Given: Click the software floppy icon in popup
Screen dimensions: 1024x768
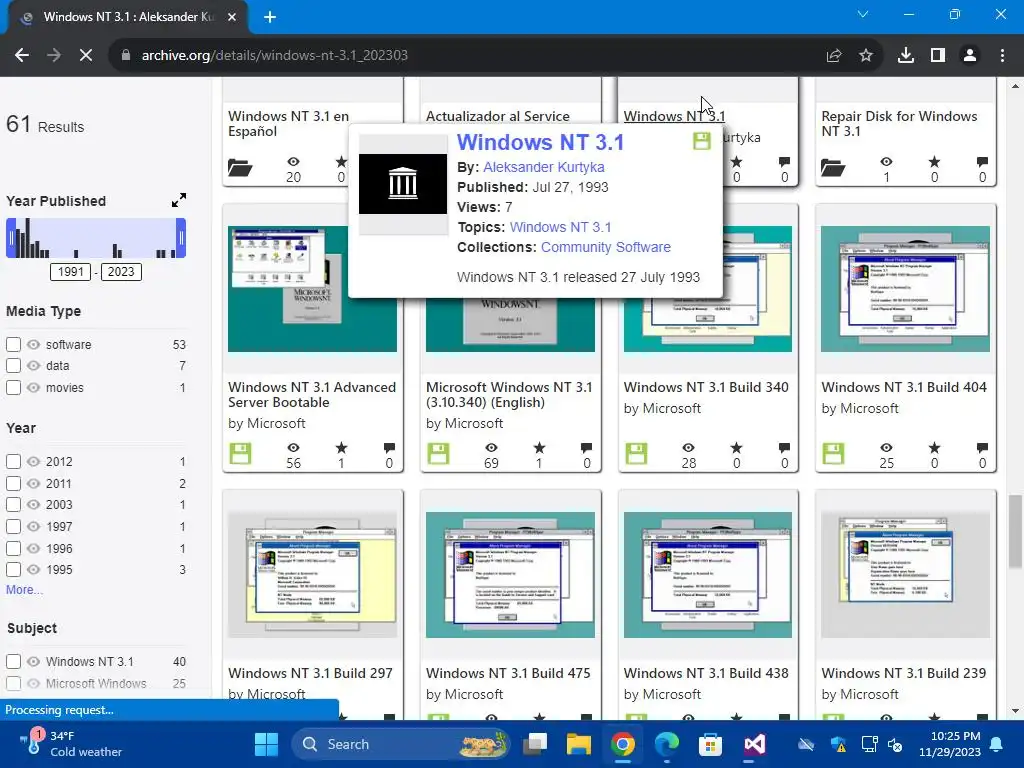Looking at the screenshot, I should tap(701, 141).
